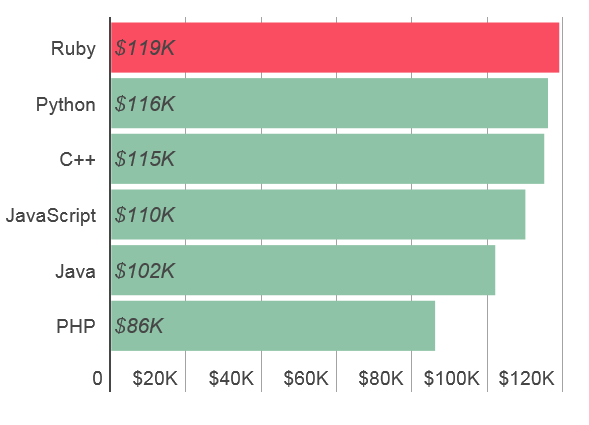Click the PHP axis label
This screenshot has width=589, height=425.
[76, 326]
